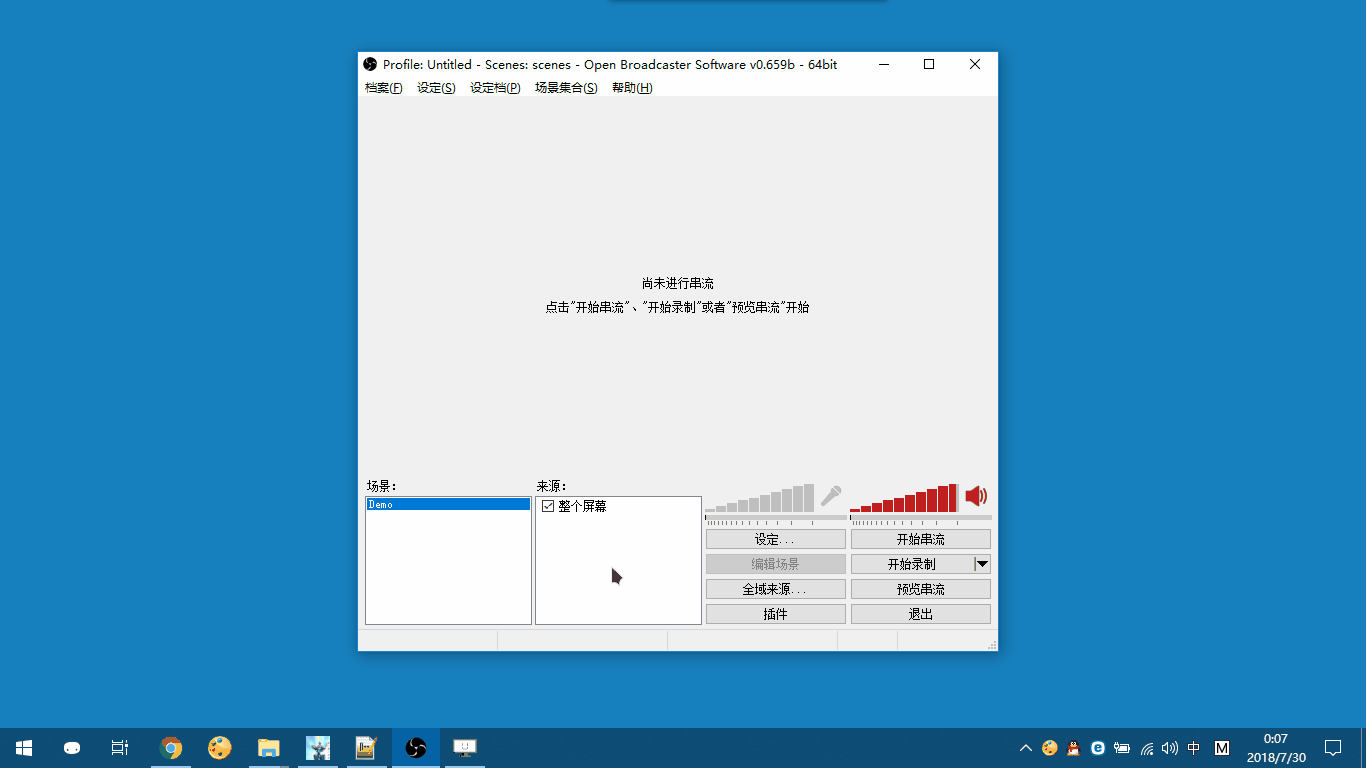Open the paint palette app in taskbar

pos(220,748)
